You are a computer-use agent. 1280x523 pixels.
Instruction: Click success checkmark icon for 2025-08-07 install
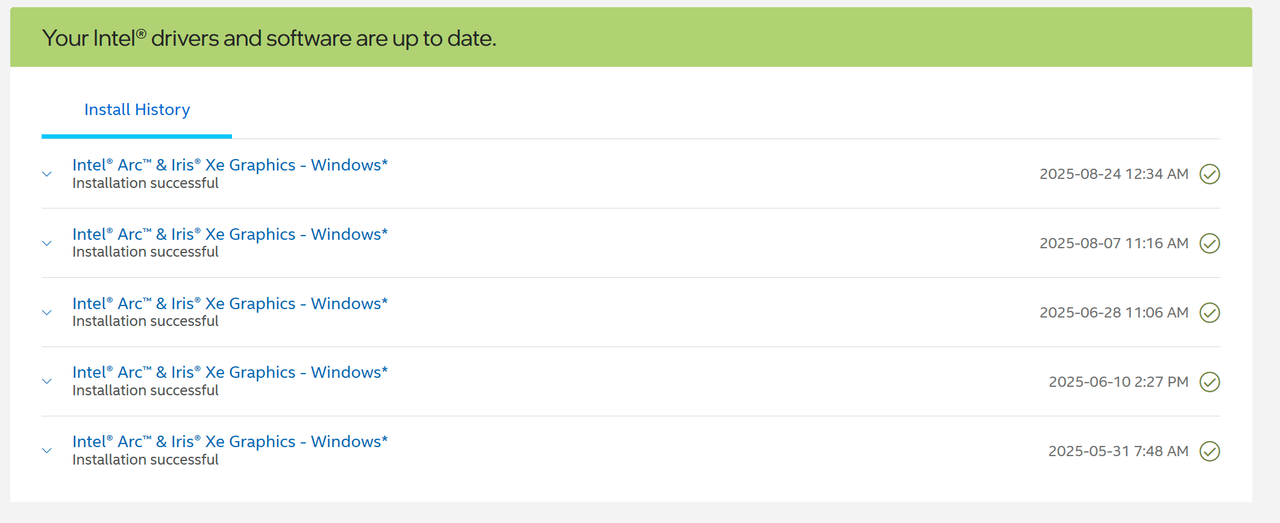tap(1210, 243)
